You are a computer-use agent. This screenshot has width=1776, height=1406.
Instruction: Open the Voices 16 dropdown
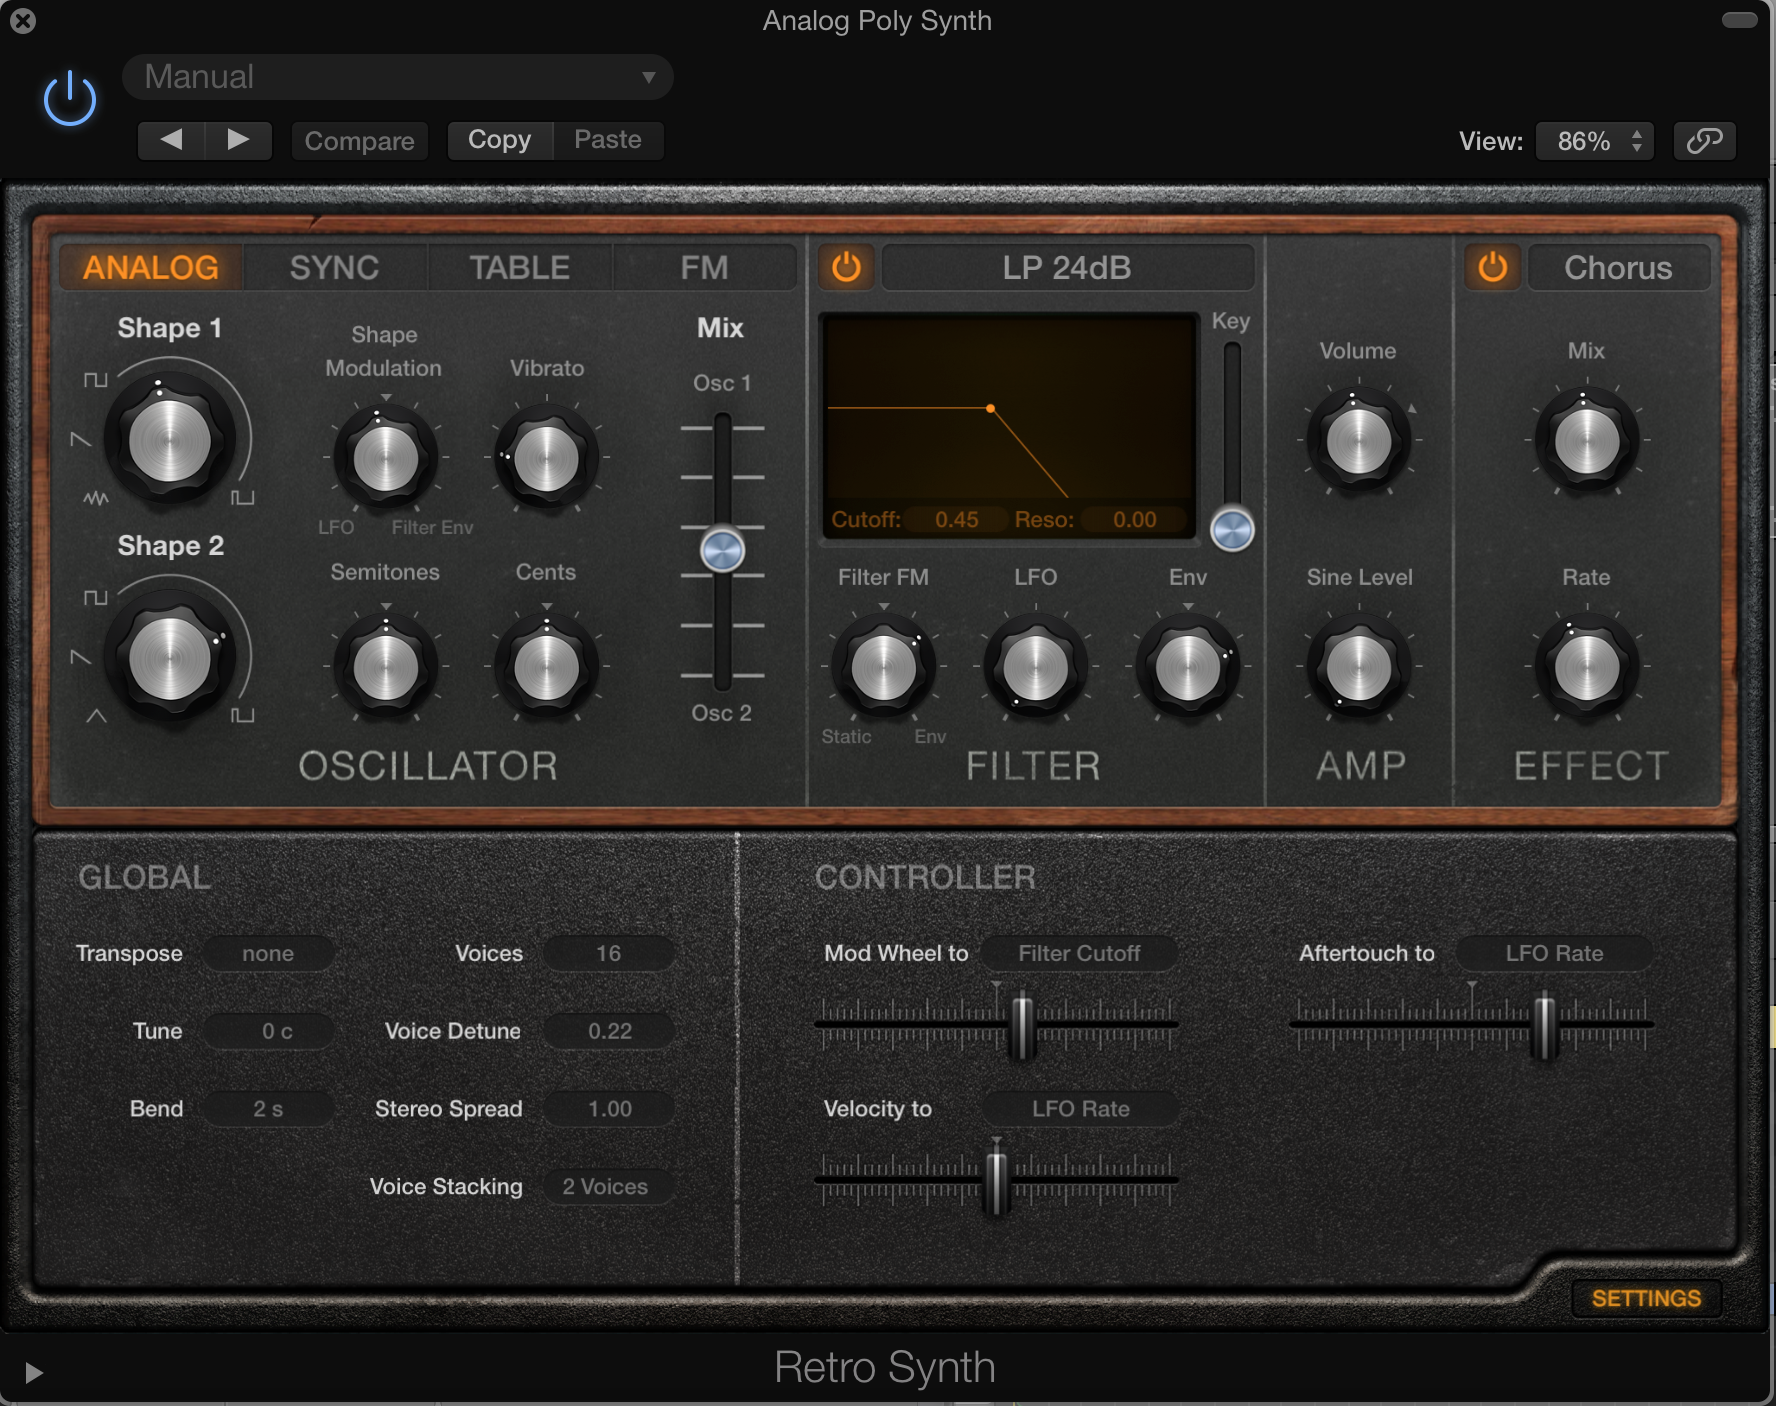pyautogui.click(x=608, y=953)
